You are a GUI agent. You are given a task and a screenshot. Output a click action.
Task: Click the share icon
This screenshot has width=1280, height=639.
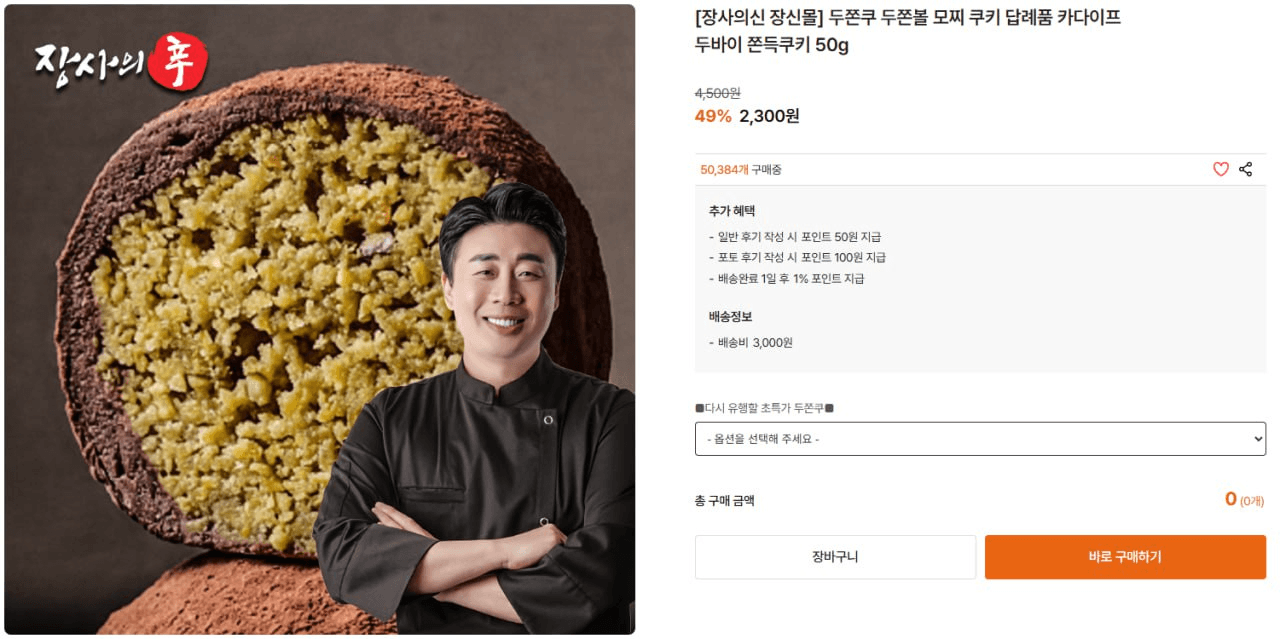(1246, 170)
